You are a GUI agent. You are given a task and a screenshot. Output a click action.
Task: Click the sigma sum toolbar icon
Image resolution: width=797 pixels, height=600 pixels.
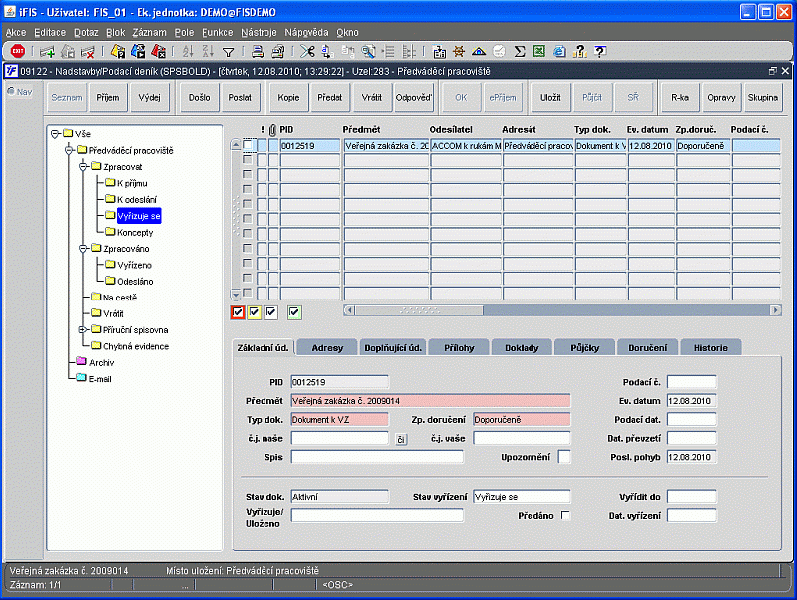(520, 51)
